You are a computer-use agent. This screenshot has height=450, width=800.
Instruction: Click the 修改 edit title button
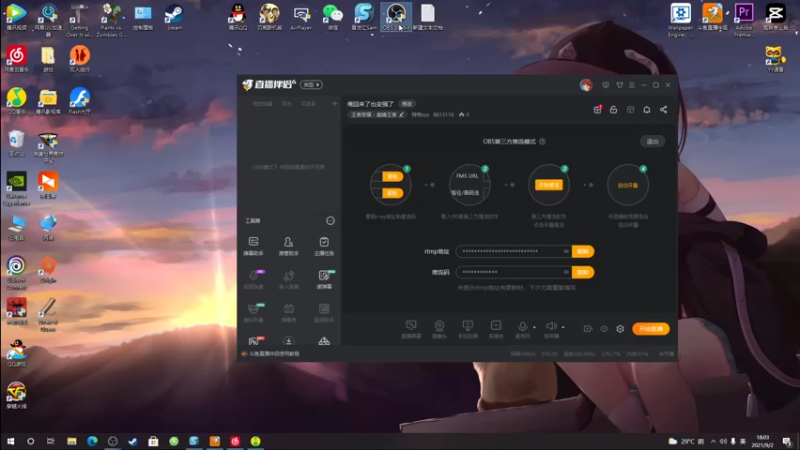407,104
